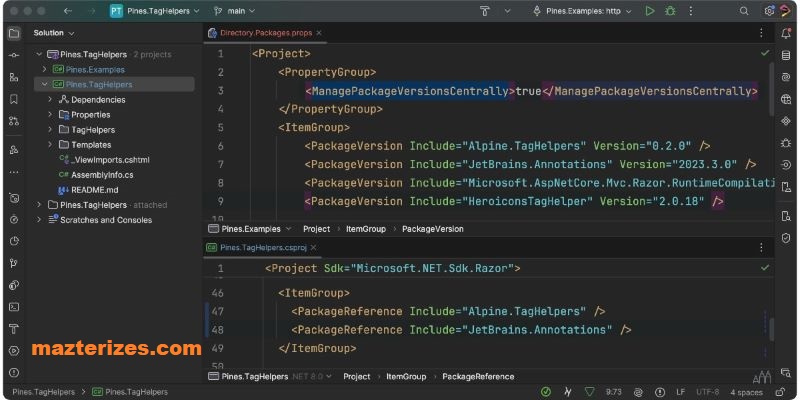Open the Build hammer icon in left sidebar
Image resolution: width=800 pixels, height=400 pixels.
14,329
